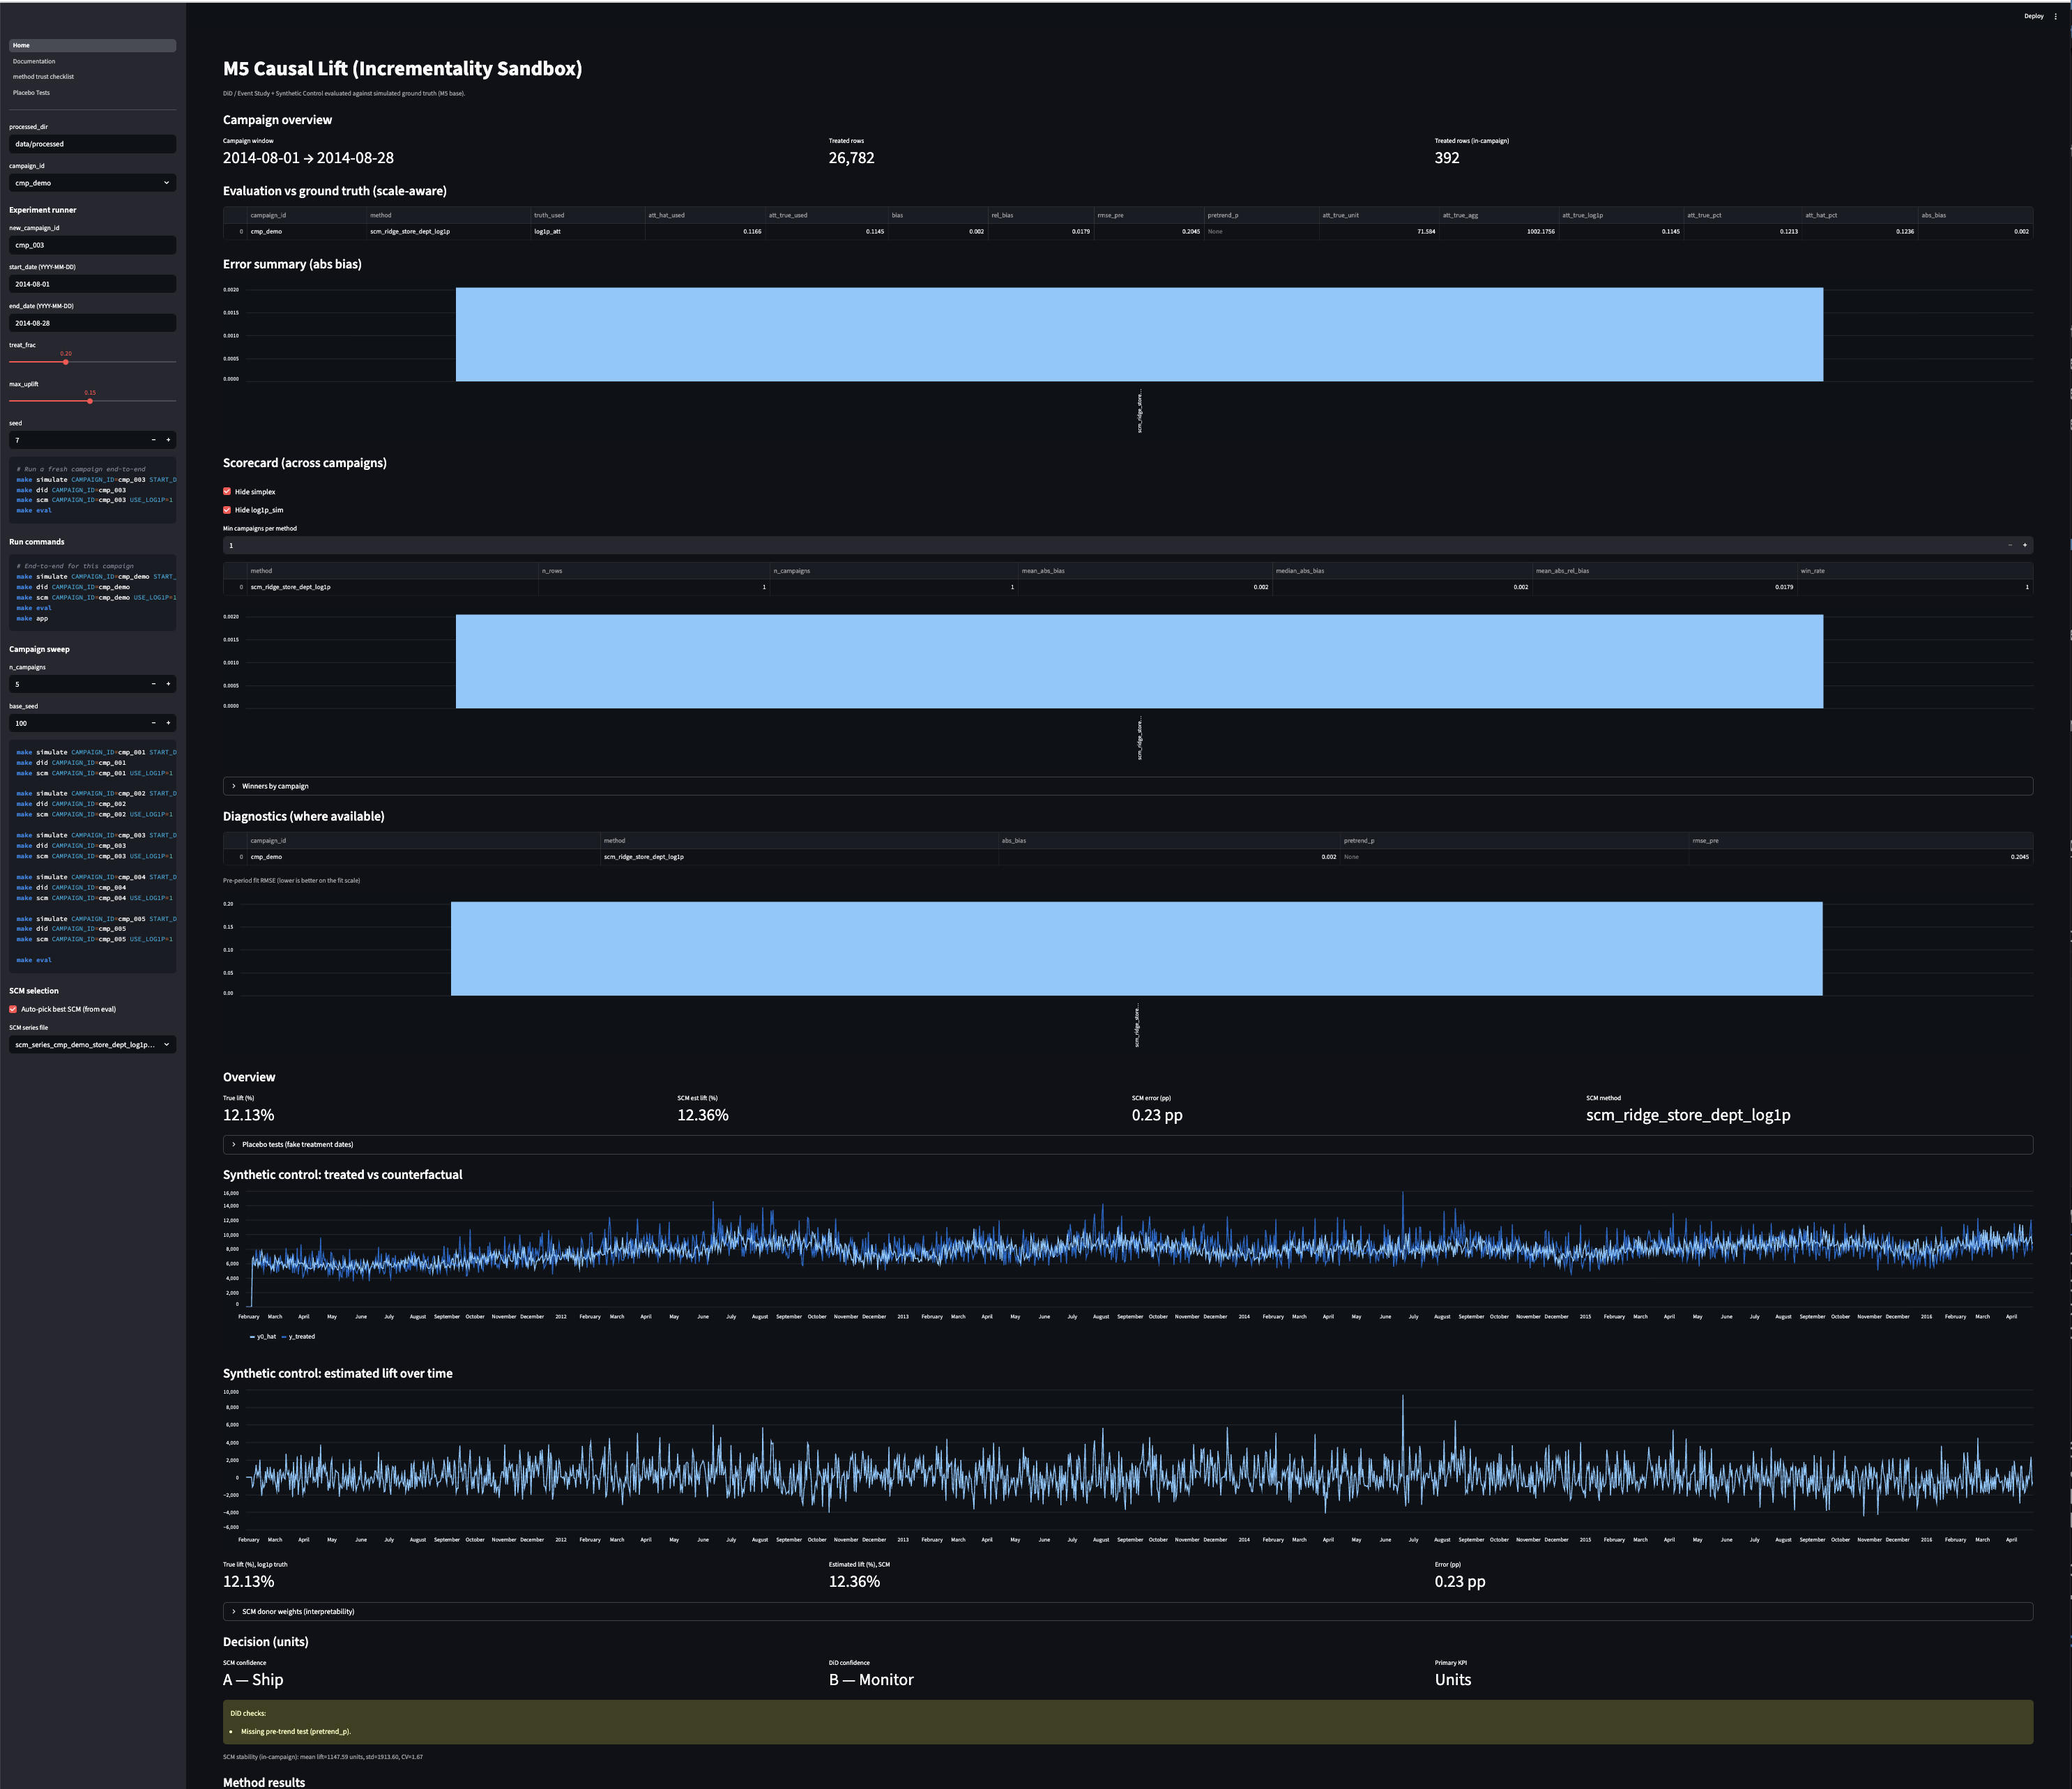Expand Winners by campaign section

tap(275, 786)
